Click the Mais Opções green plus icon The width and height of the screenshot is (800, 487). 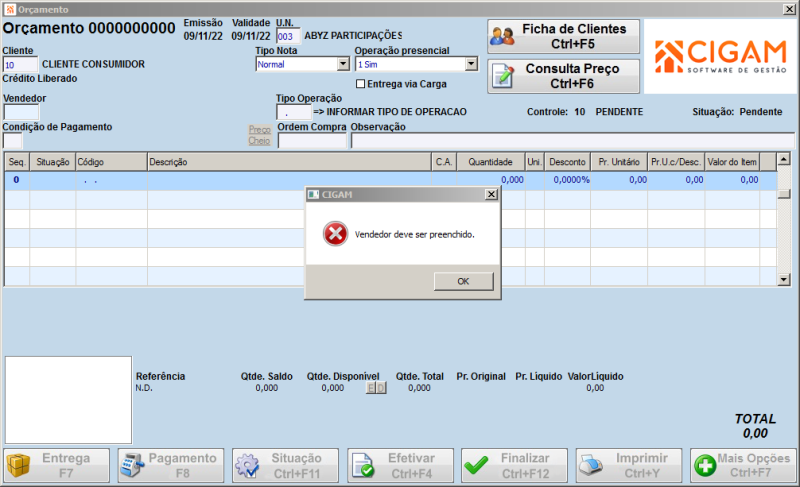705,465
